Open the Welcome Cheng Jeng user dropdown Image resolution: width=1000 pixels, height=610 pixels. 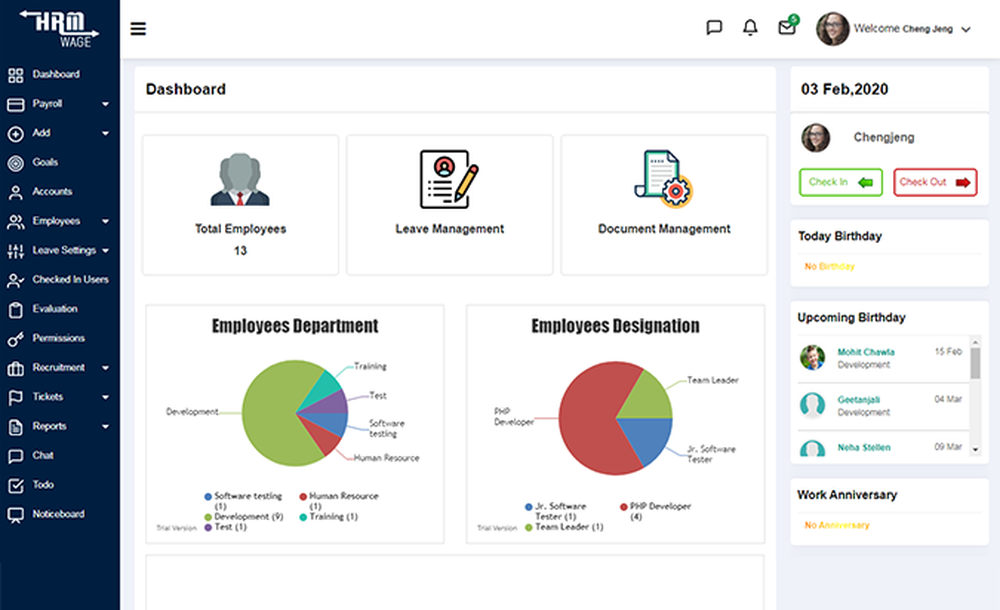point(893,29)
